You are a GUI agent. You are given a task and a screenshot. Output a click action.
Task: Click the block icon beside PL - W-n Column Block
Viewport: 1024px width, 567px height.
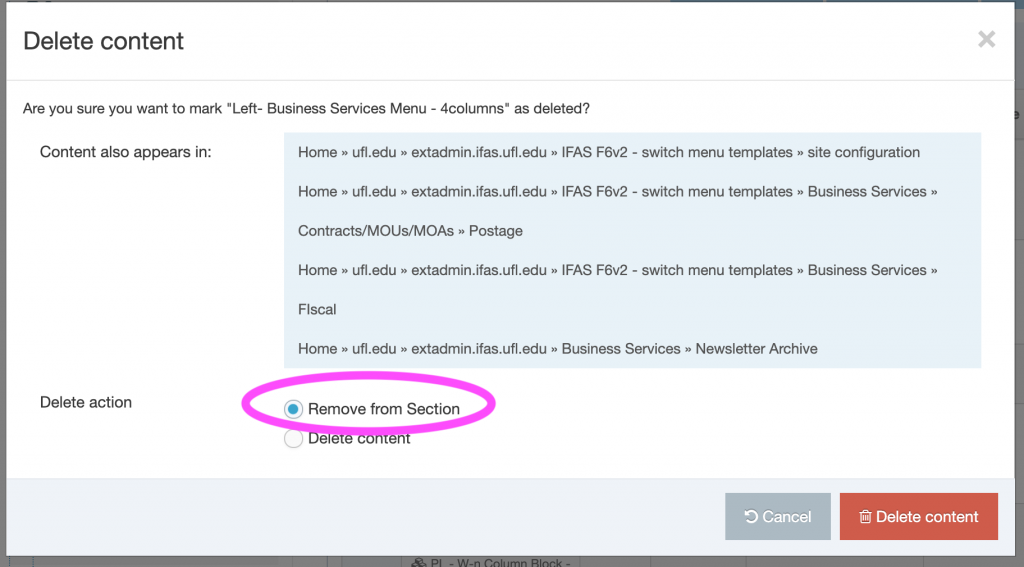(420, 562)
